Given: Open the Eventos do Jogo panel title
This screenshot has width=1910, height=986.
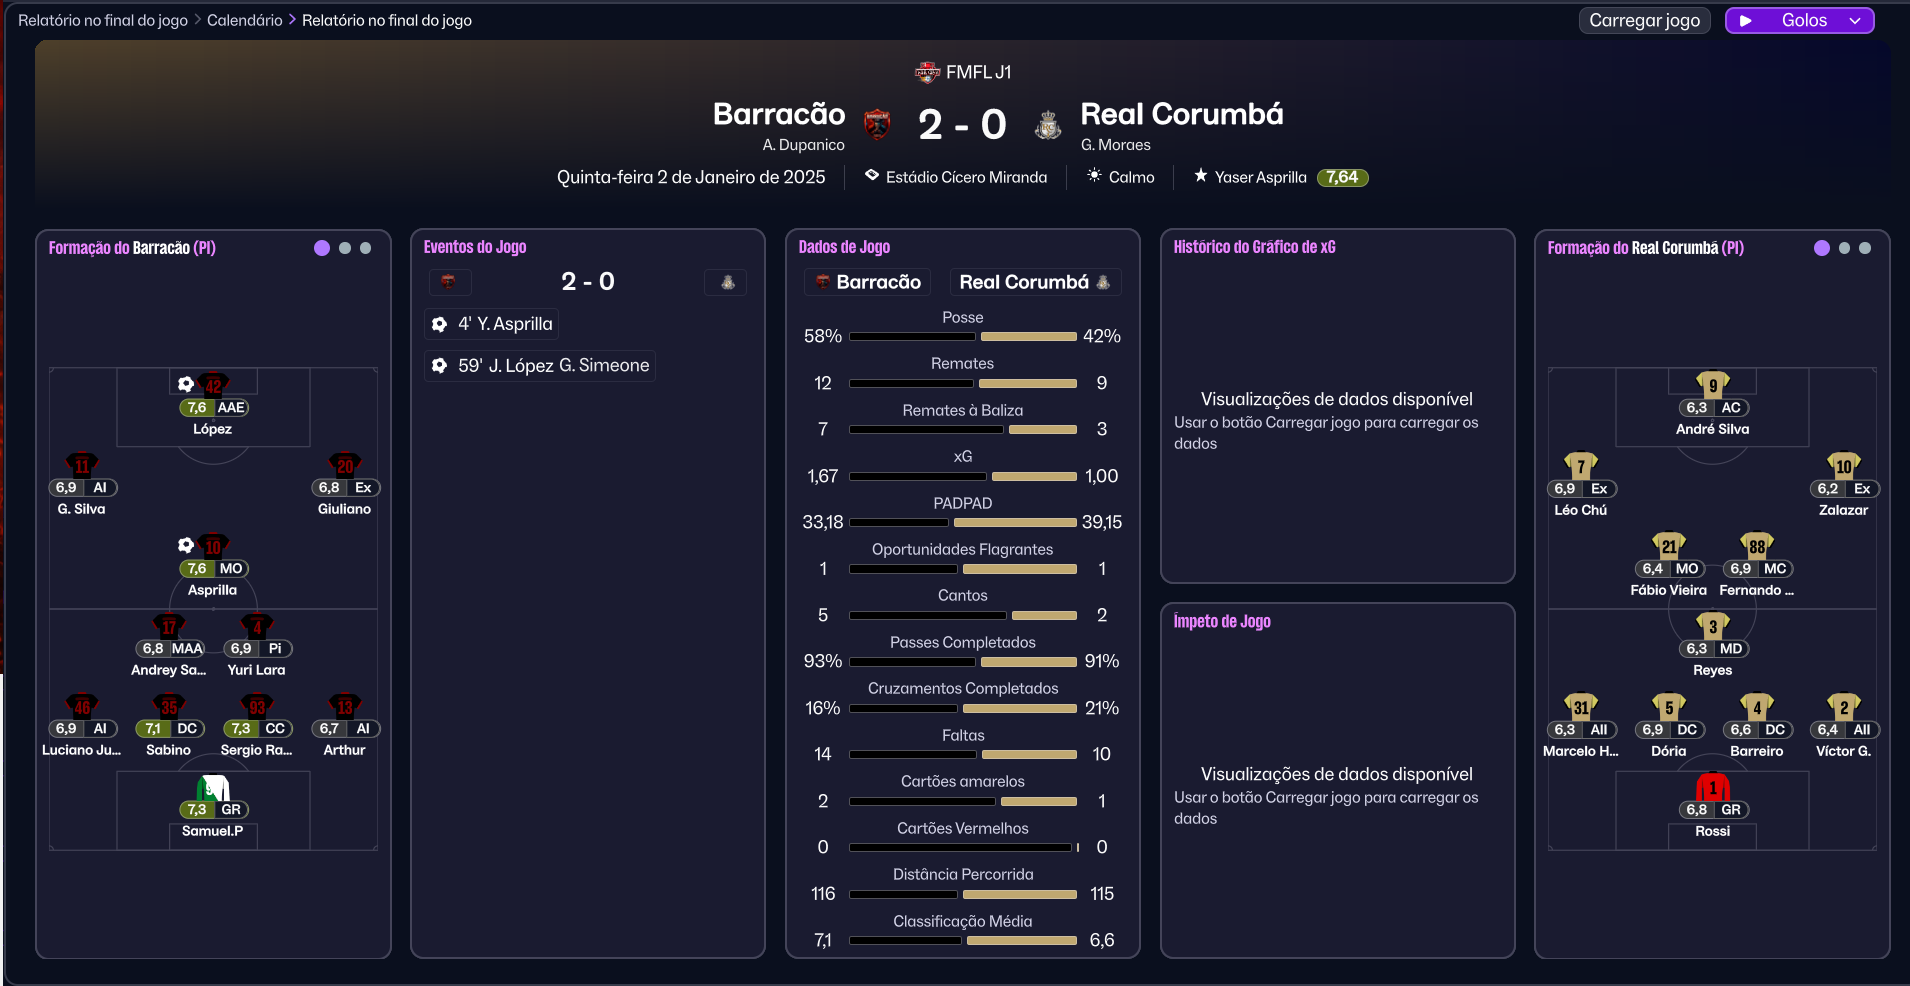Looking at the screenshot, I should pyautogui.click(x=474, y=247).
